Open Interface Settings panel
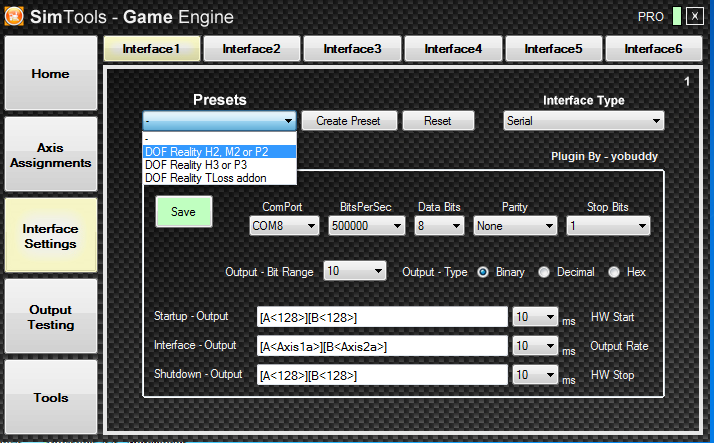 coord(51,235)
